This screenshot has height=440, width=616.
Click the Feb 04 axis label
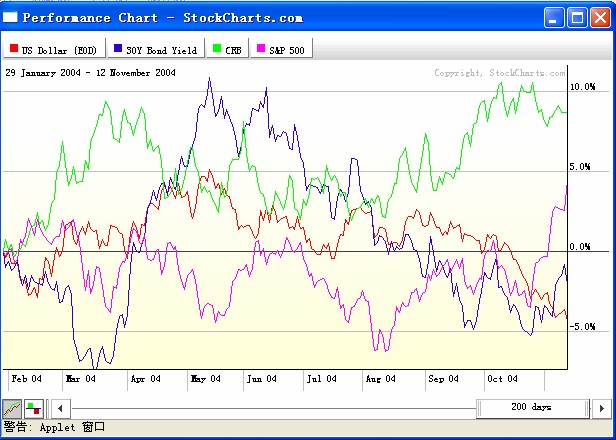click(26, 379)
